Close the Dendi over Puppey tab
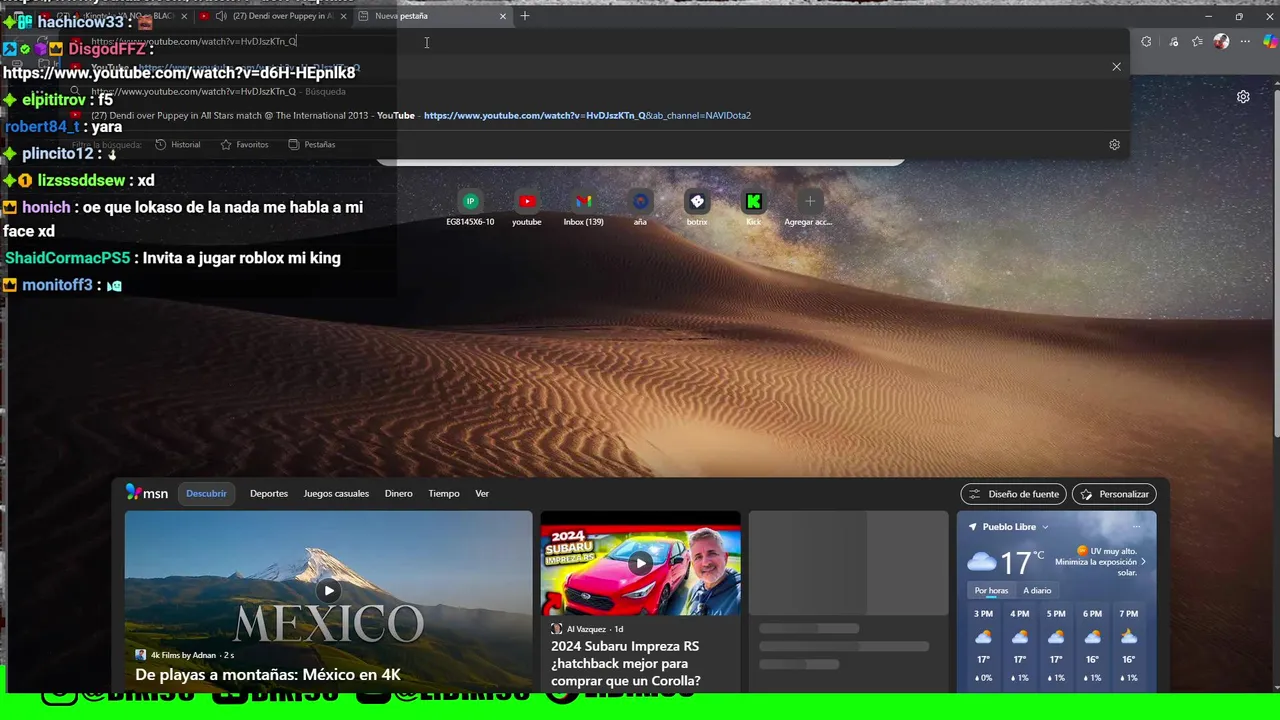Screen dimensions: 1280x720 pyautogui.click(x=343, y=16)
